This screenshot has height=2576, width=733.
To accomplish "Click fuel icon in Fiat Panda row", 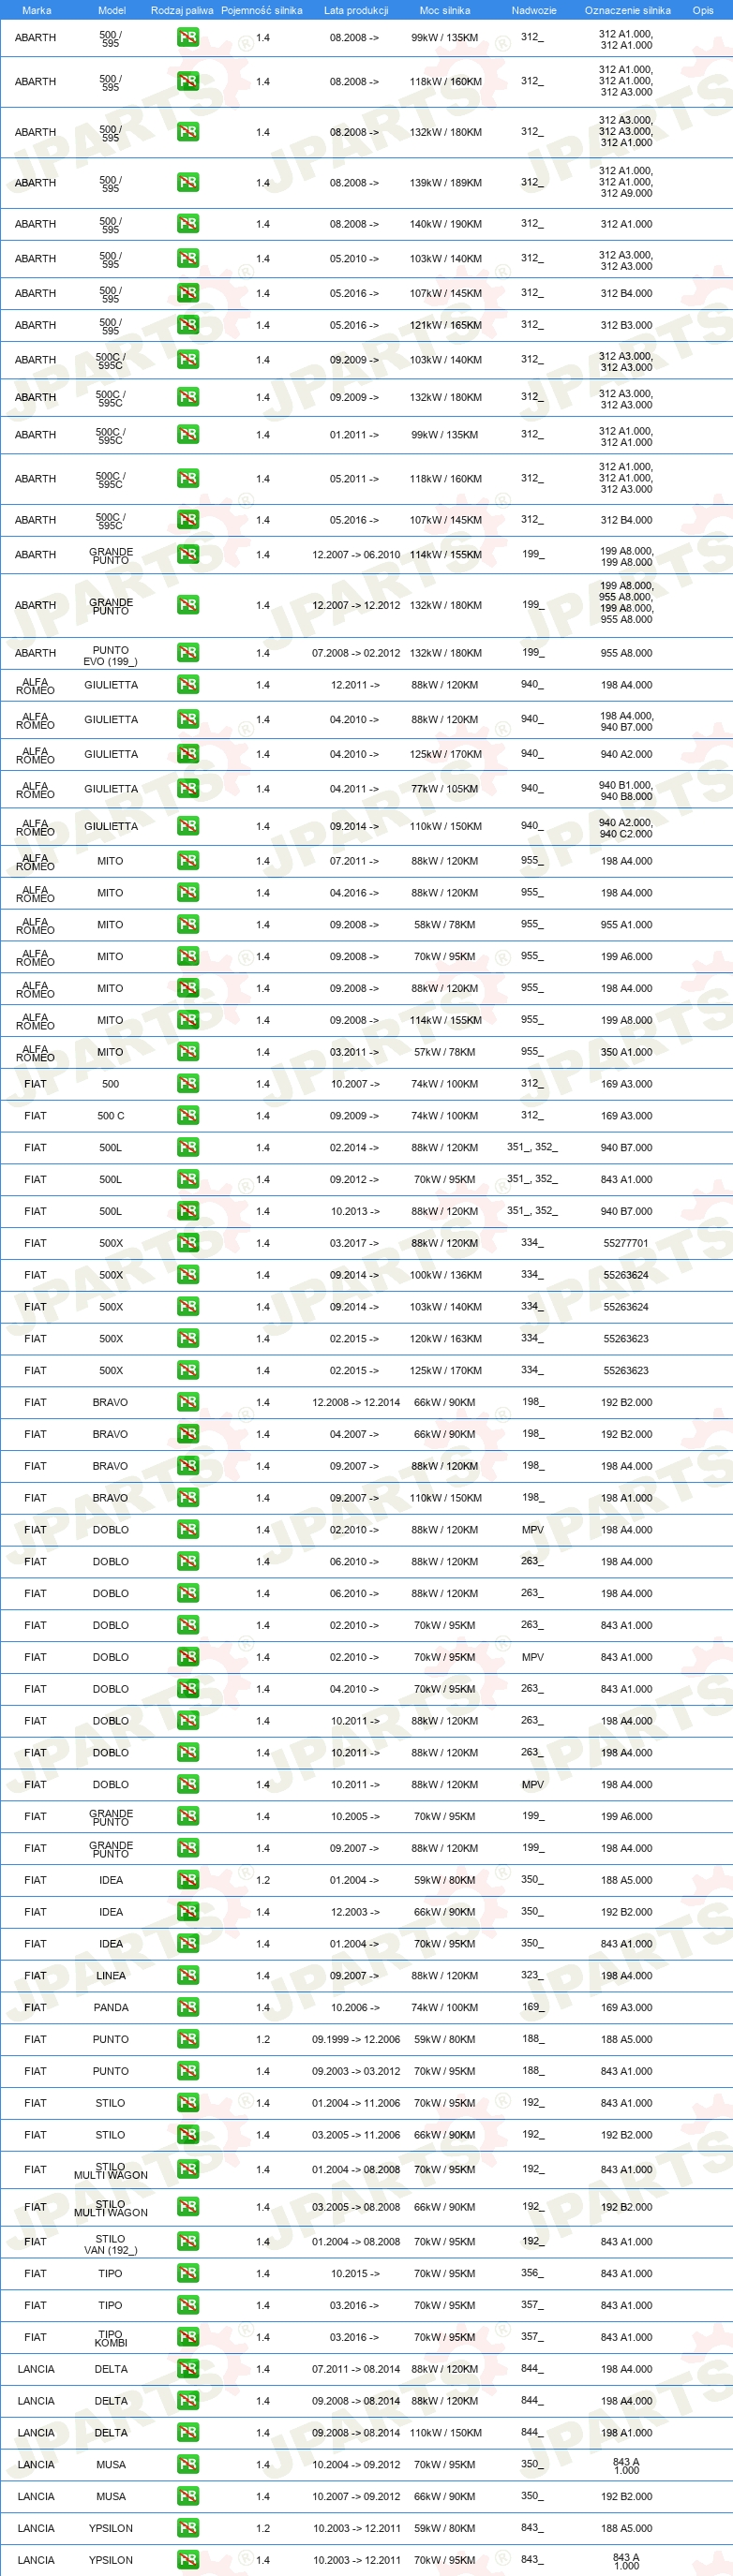I will [188, 2008].
